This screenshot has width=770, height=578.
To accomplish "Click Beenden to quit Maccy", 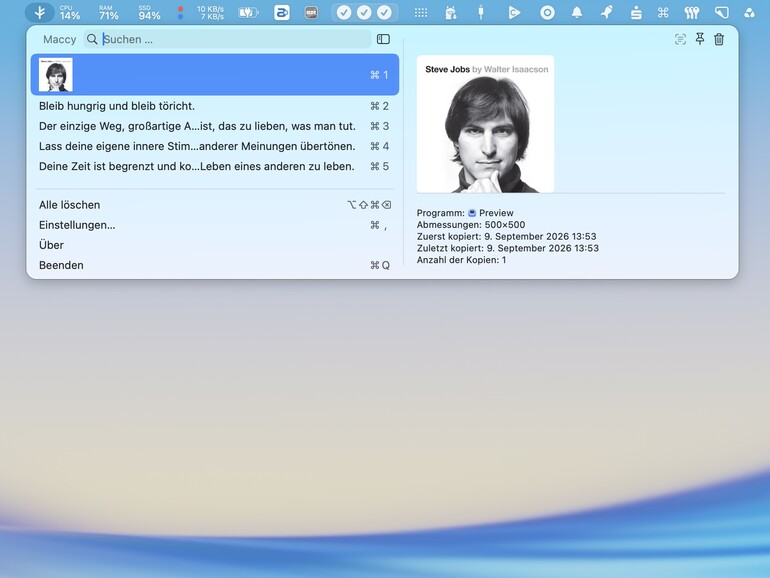I will coord(215,265).
